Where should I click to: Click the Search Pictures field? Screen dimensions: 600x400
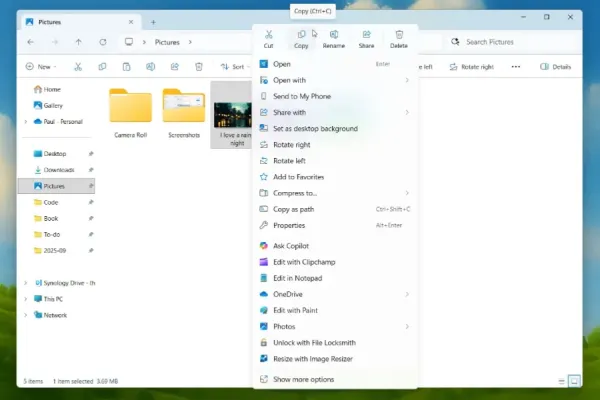(x=510, y=42)
